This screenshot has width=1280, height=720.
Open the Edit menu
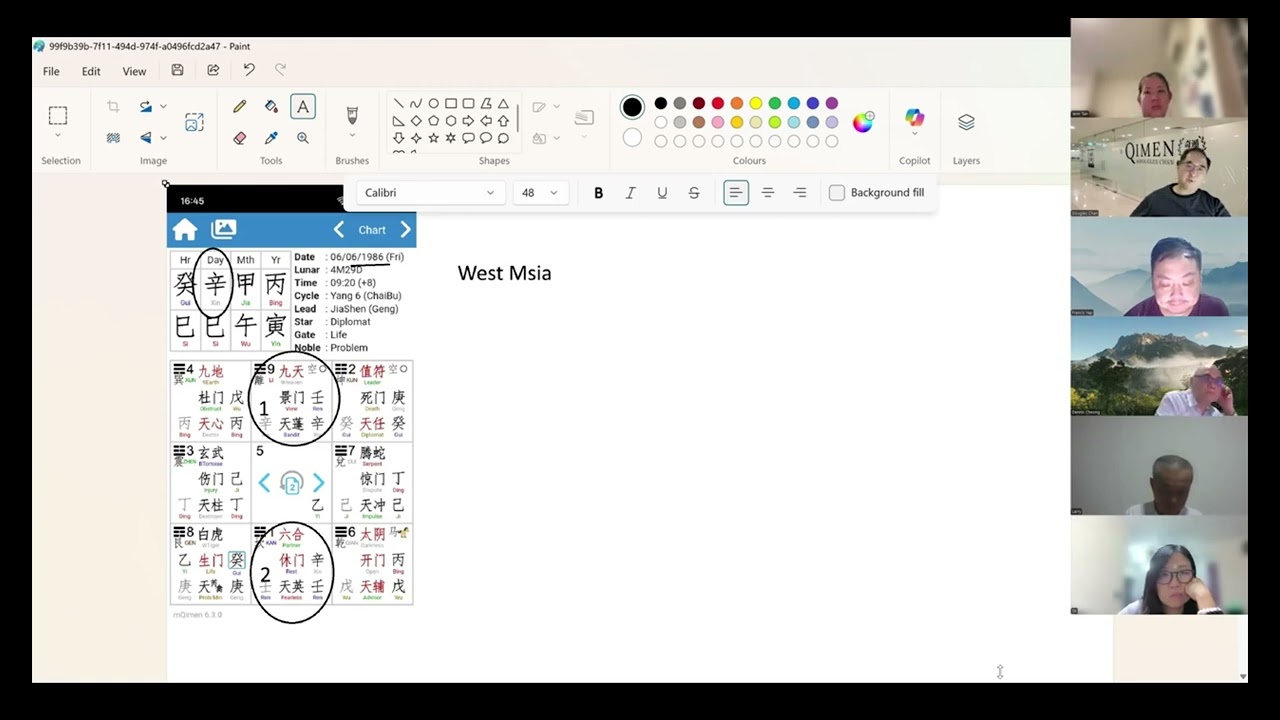pos(91,71)
